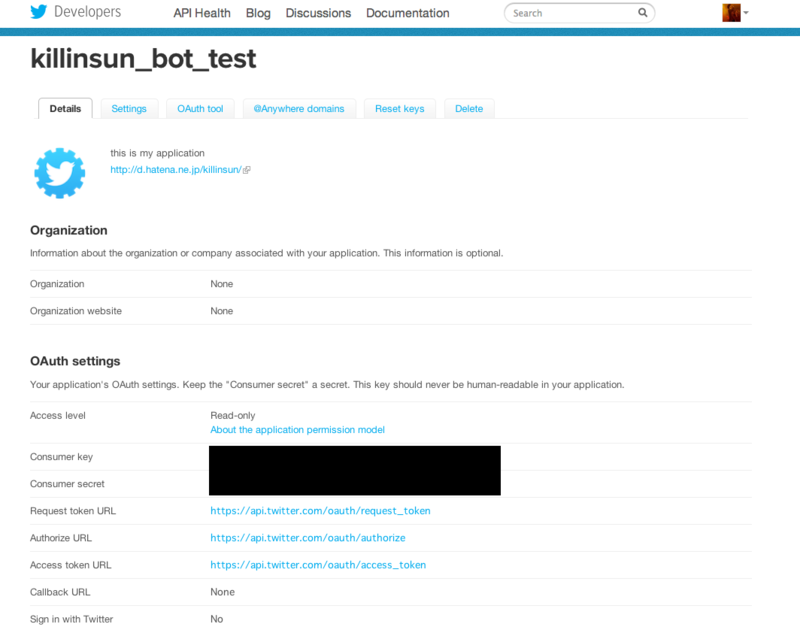Switch to the OAuth tool tab
This screenshot has width=800, height=627.
(x=200, y=109)
